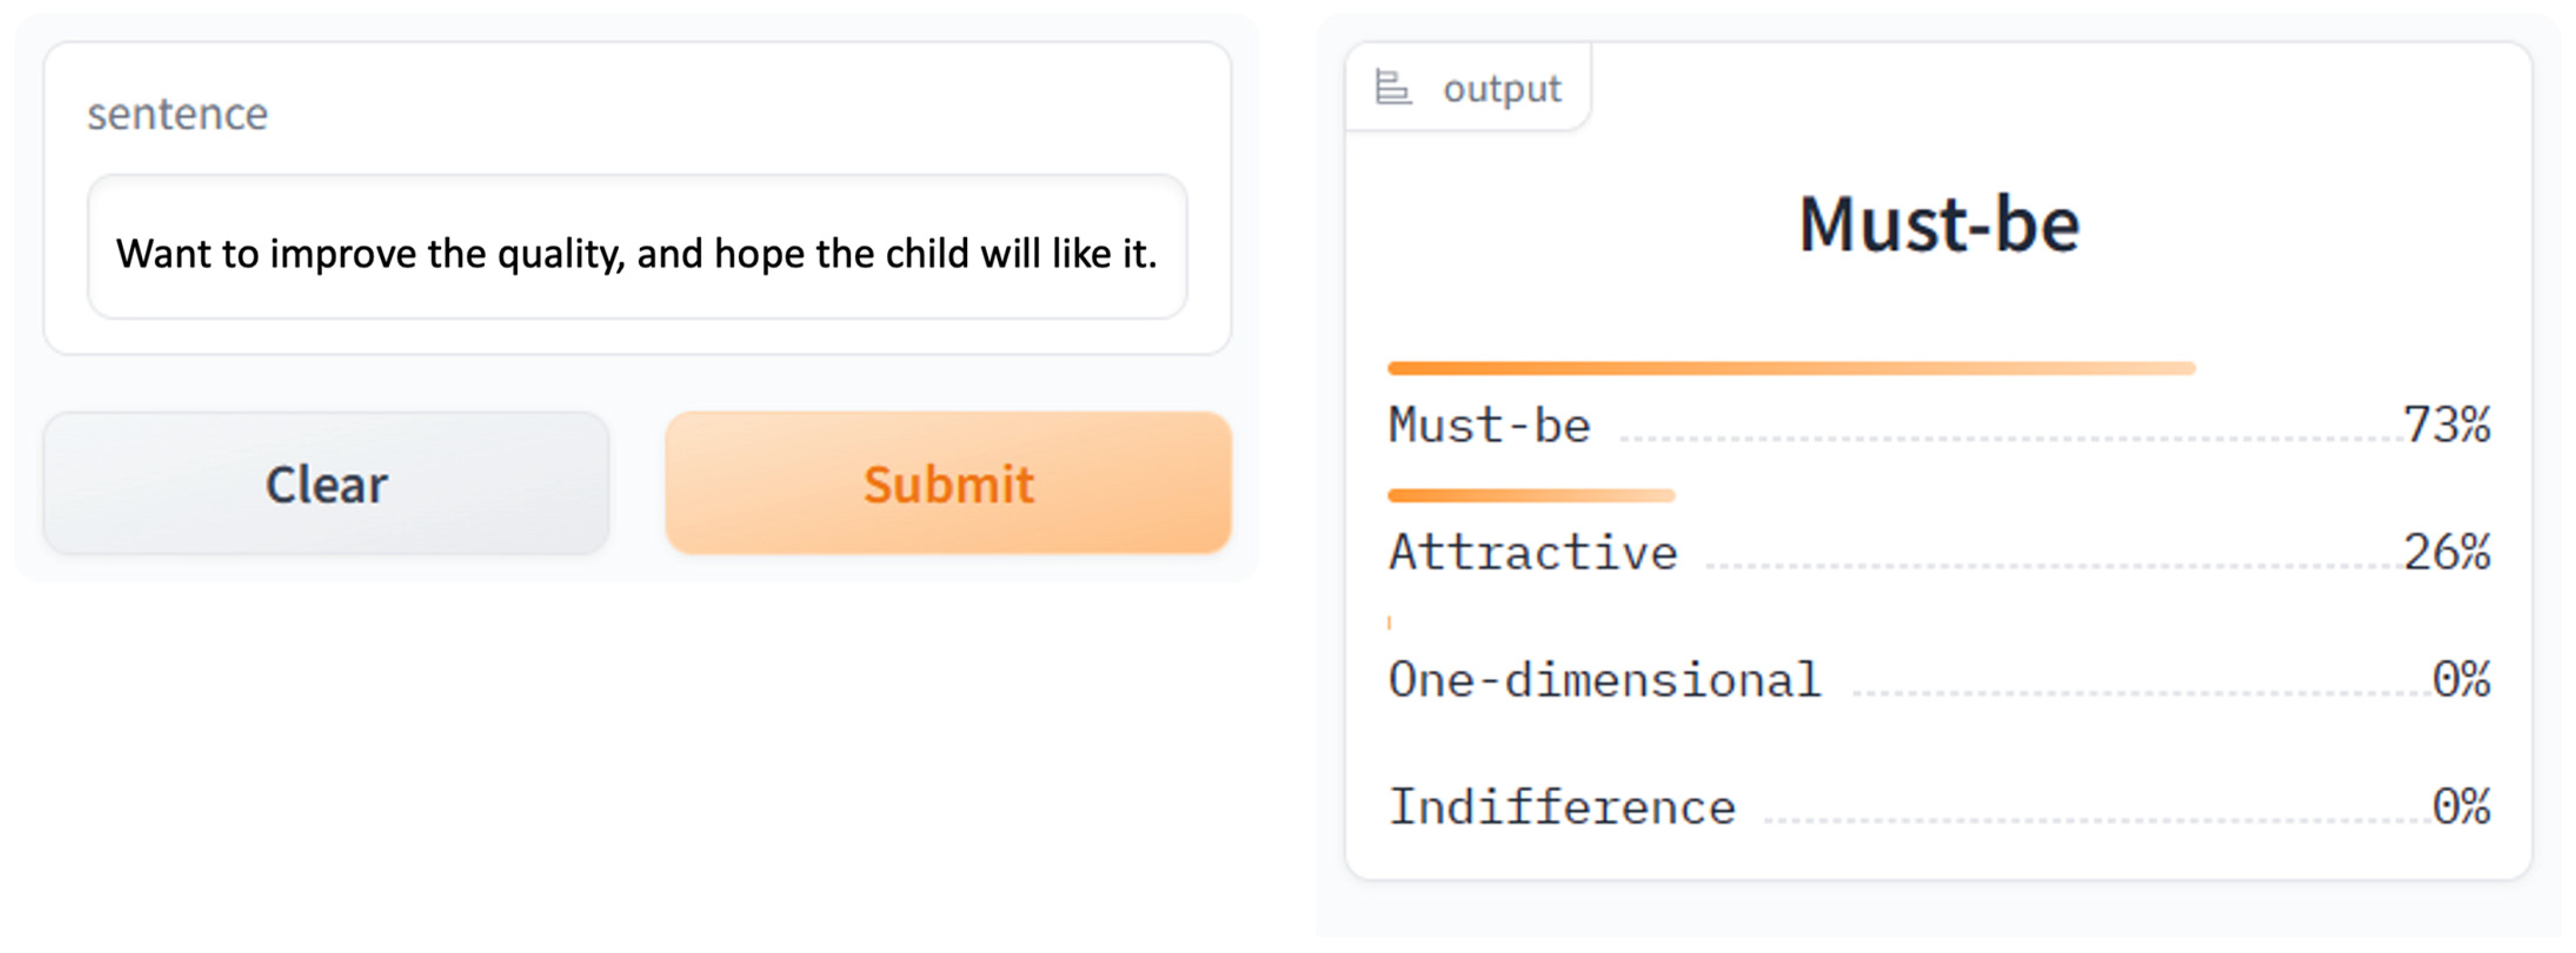Click the 26% confidence value

coord(2446,552)
